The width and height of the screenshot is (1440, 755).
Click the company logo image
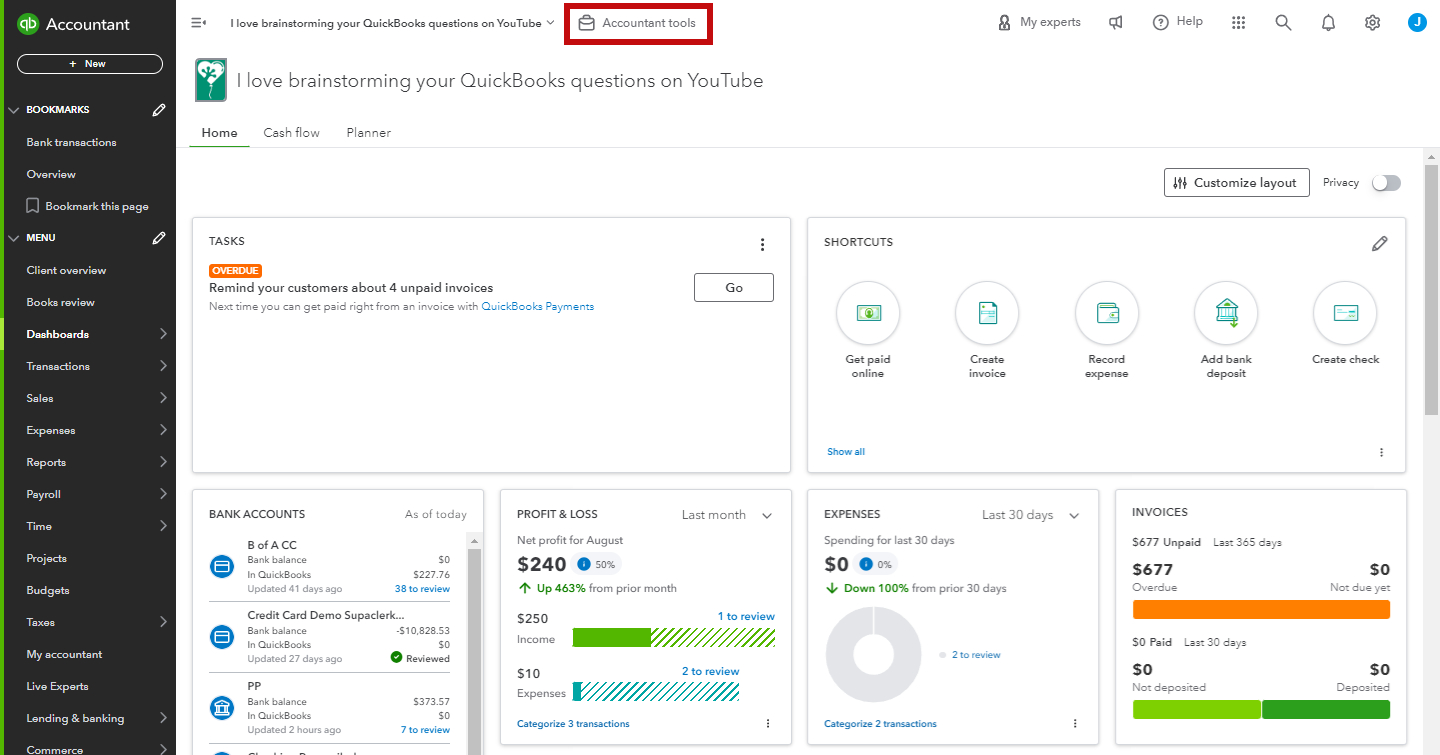(x=211, y=80)
